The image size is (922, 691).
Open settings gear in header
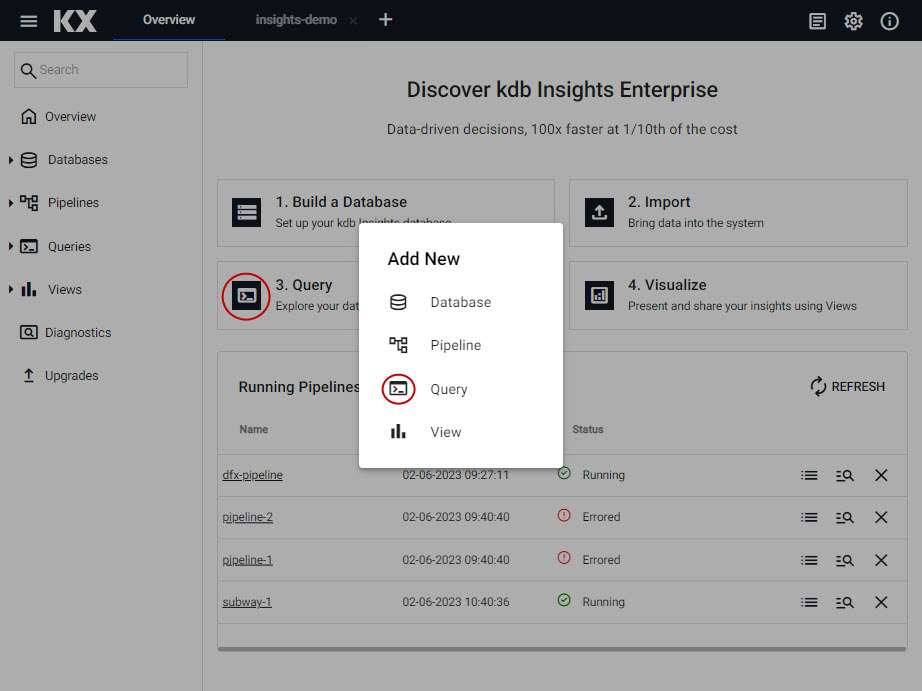[853, 21]
